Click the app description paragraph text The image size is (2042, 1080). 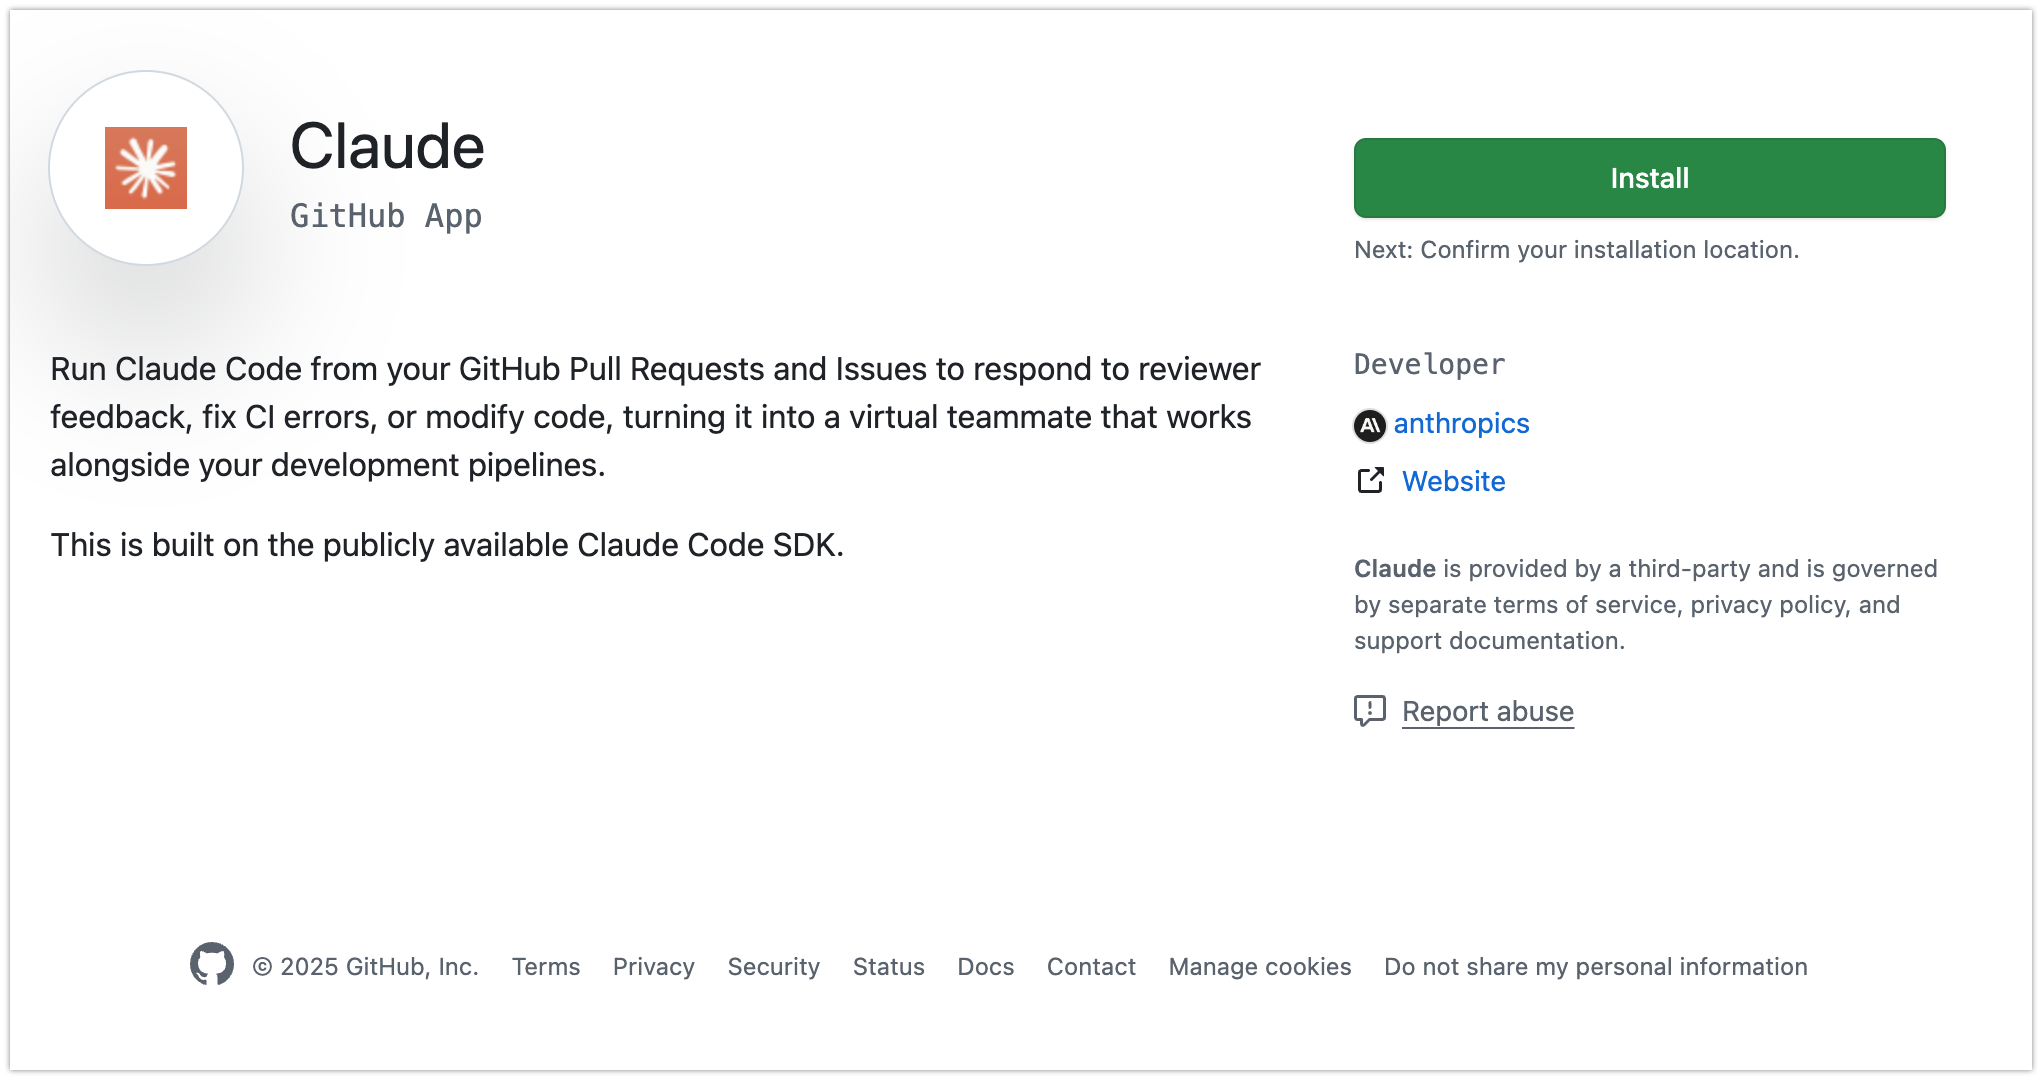(x=655, y=417)
